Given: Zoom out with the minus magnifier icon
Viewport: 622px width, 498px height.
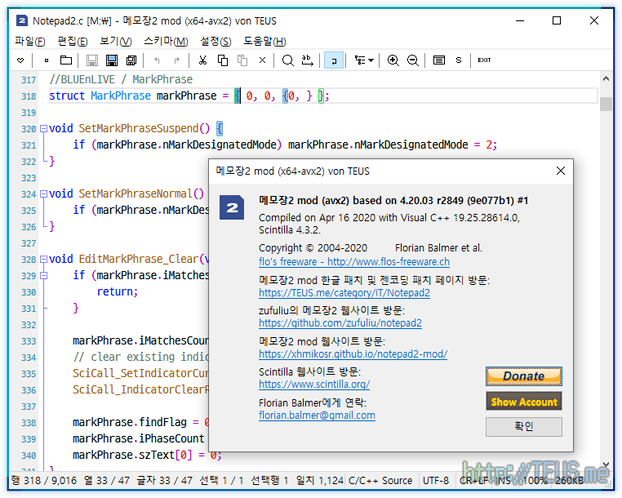Looking at the screenshot, I should click(413, 60).
